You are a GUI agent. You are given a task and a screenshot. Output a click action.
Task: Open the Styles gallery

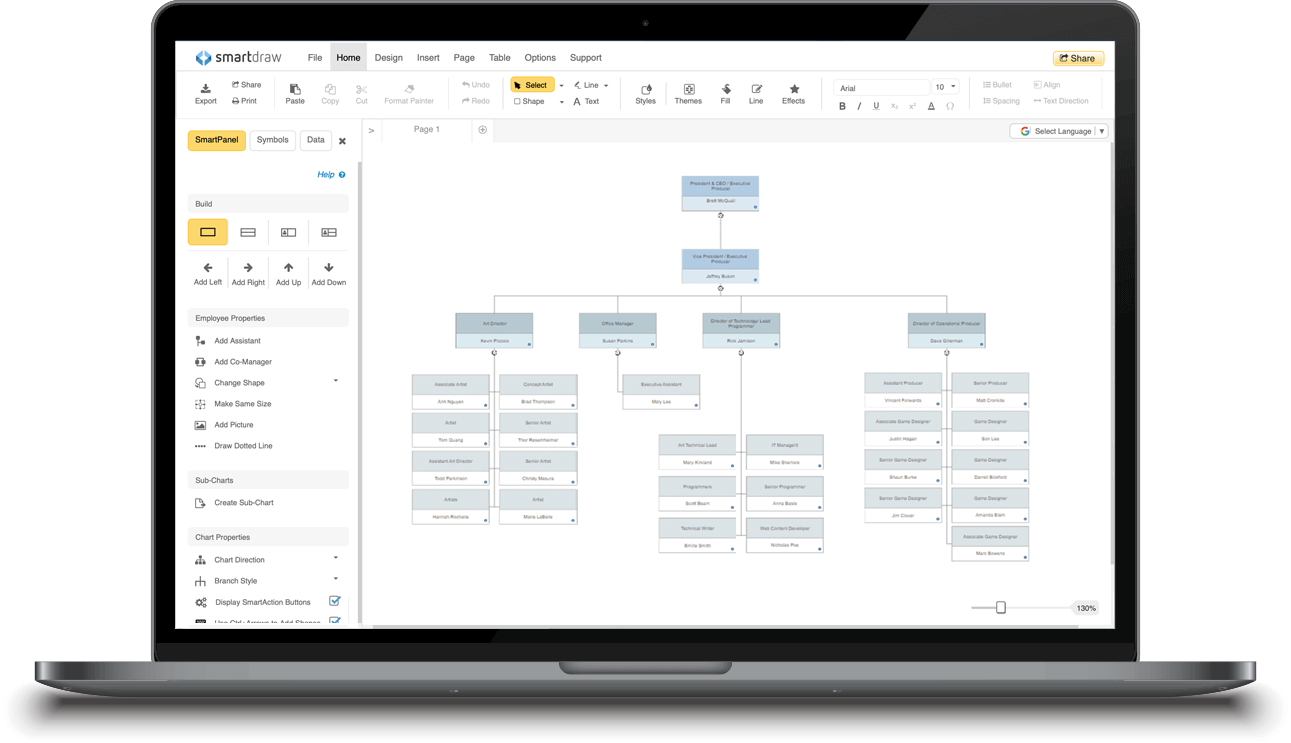(x=646, y=94)
